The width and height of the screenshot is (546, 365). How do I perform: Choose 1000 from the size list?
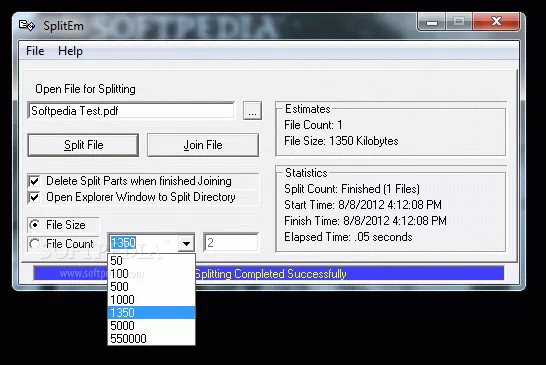(x=151, y=300)
